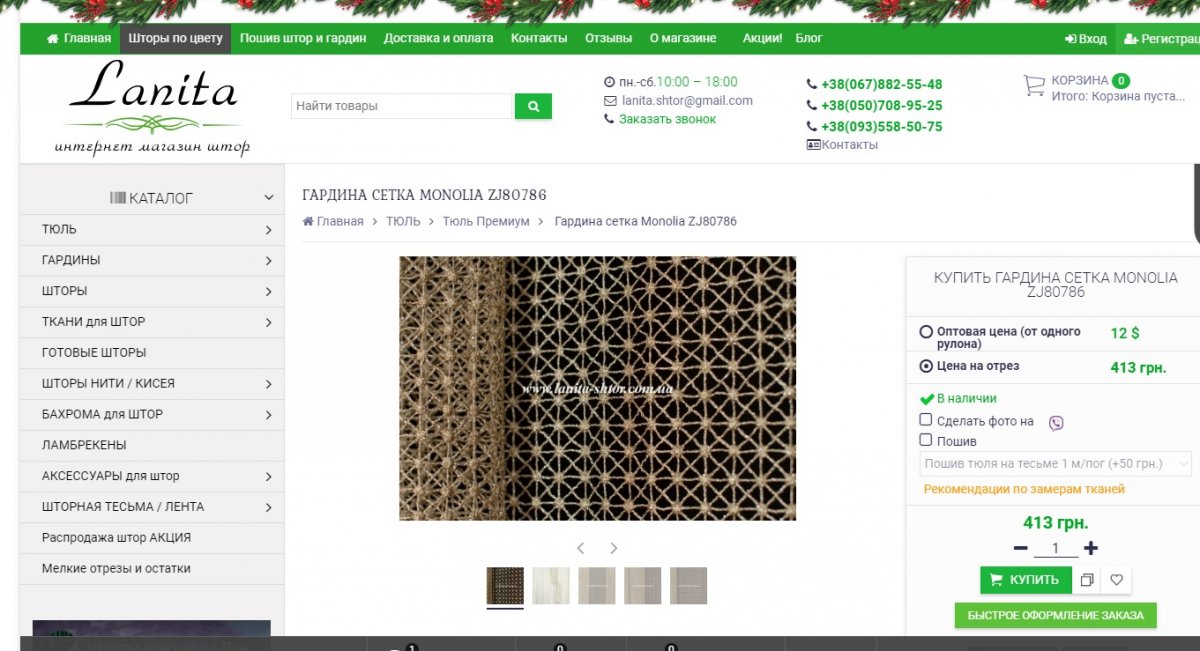Open Доставка и оплата menu item
The width and height of the screenshot is (1200, 651).
tap(438, 38)
